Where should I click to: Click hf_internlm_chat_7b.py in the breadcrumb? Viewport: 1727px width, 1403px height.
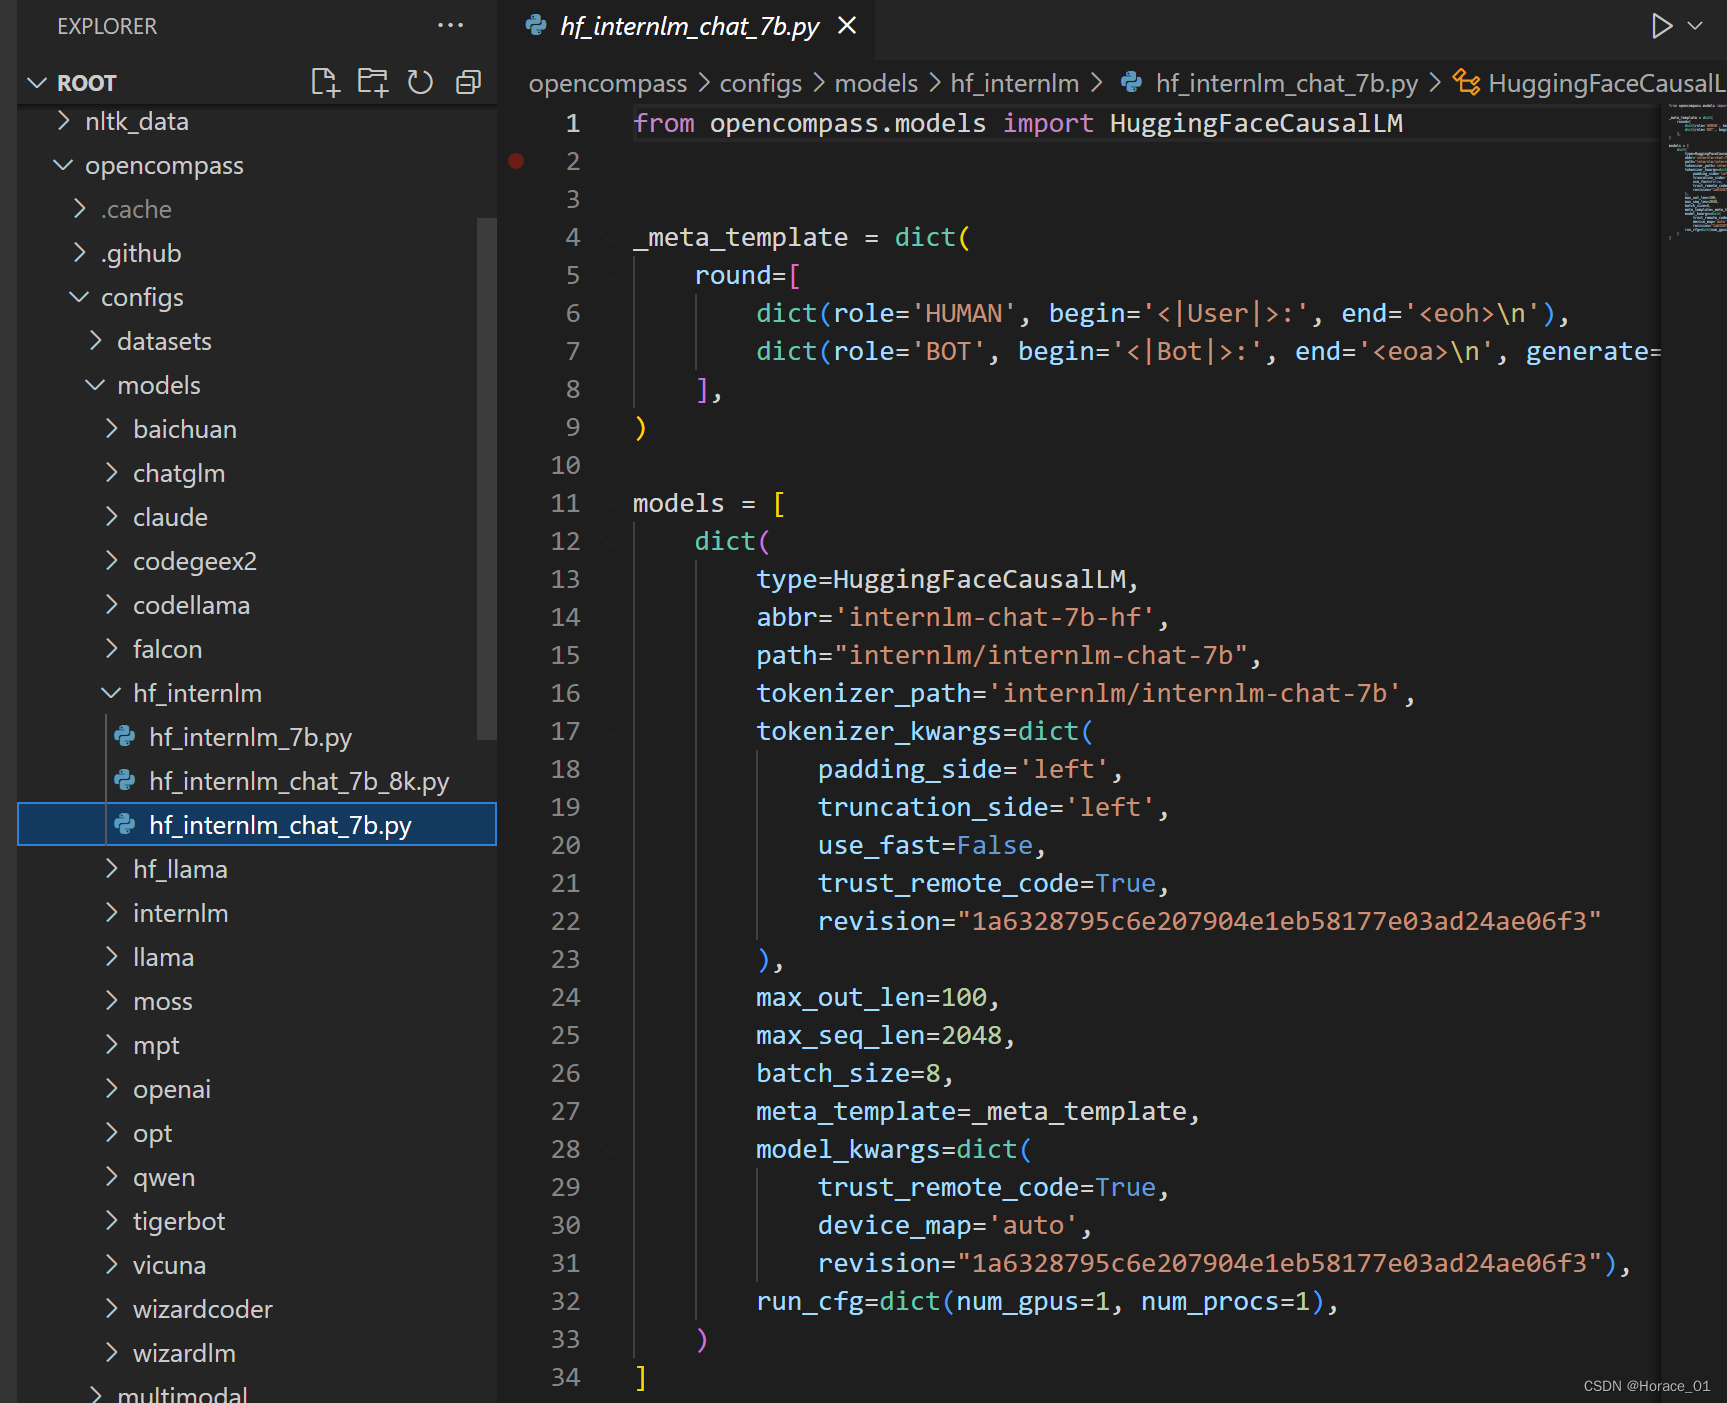pos(1286,83)
